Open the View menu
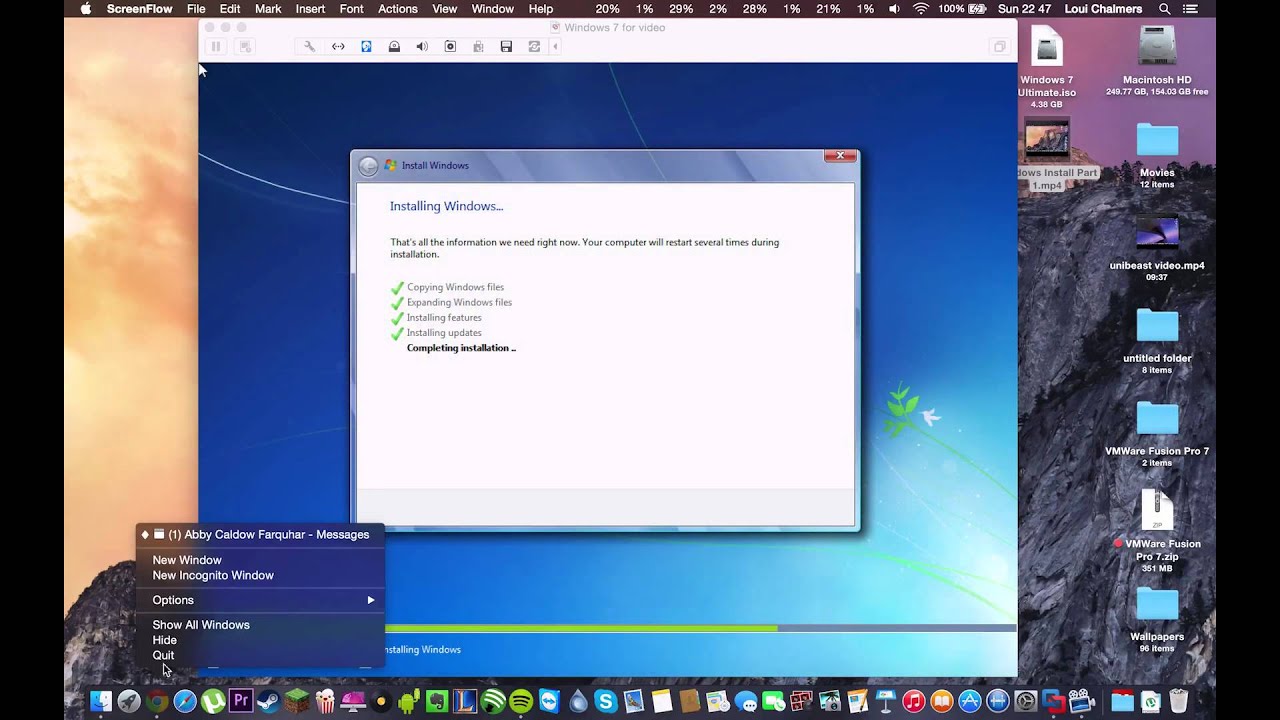This screenshot has height=720, width=1280. click(x=444, y=9)
